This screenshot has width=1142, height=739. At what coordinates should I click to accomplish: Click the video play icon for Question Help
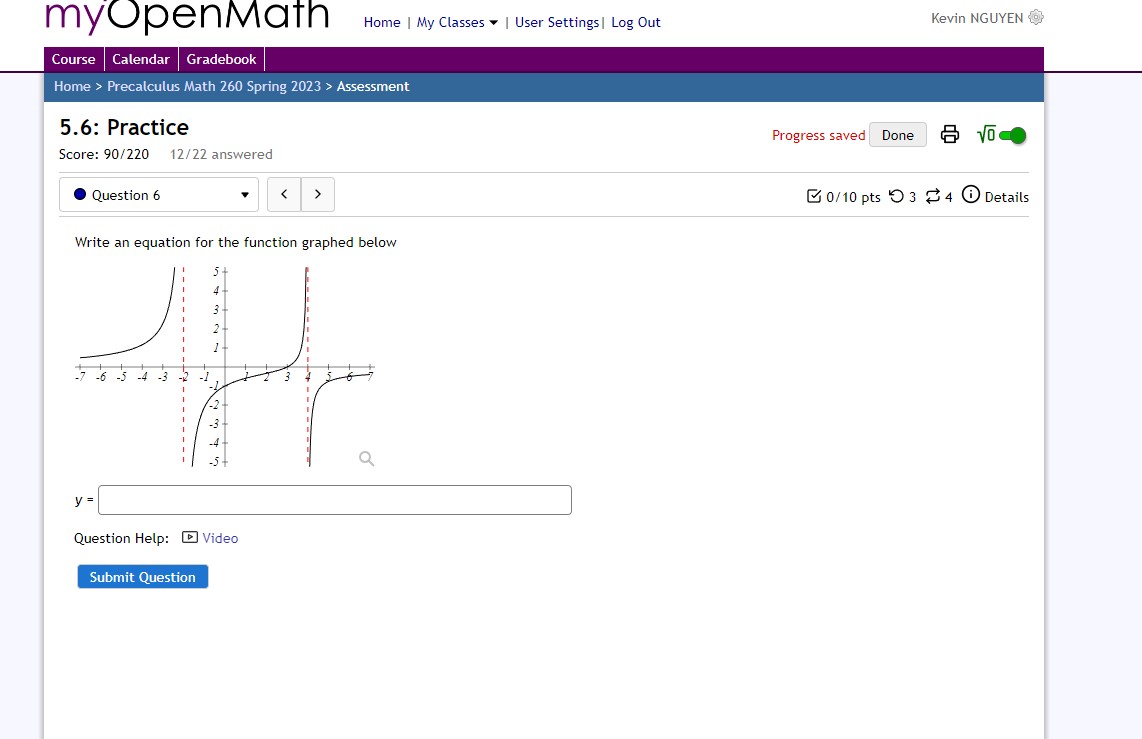coord(189,538)
